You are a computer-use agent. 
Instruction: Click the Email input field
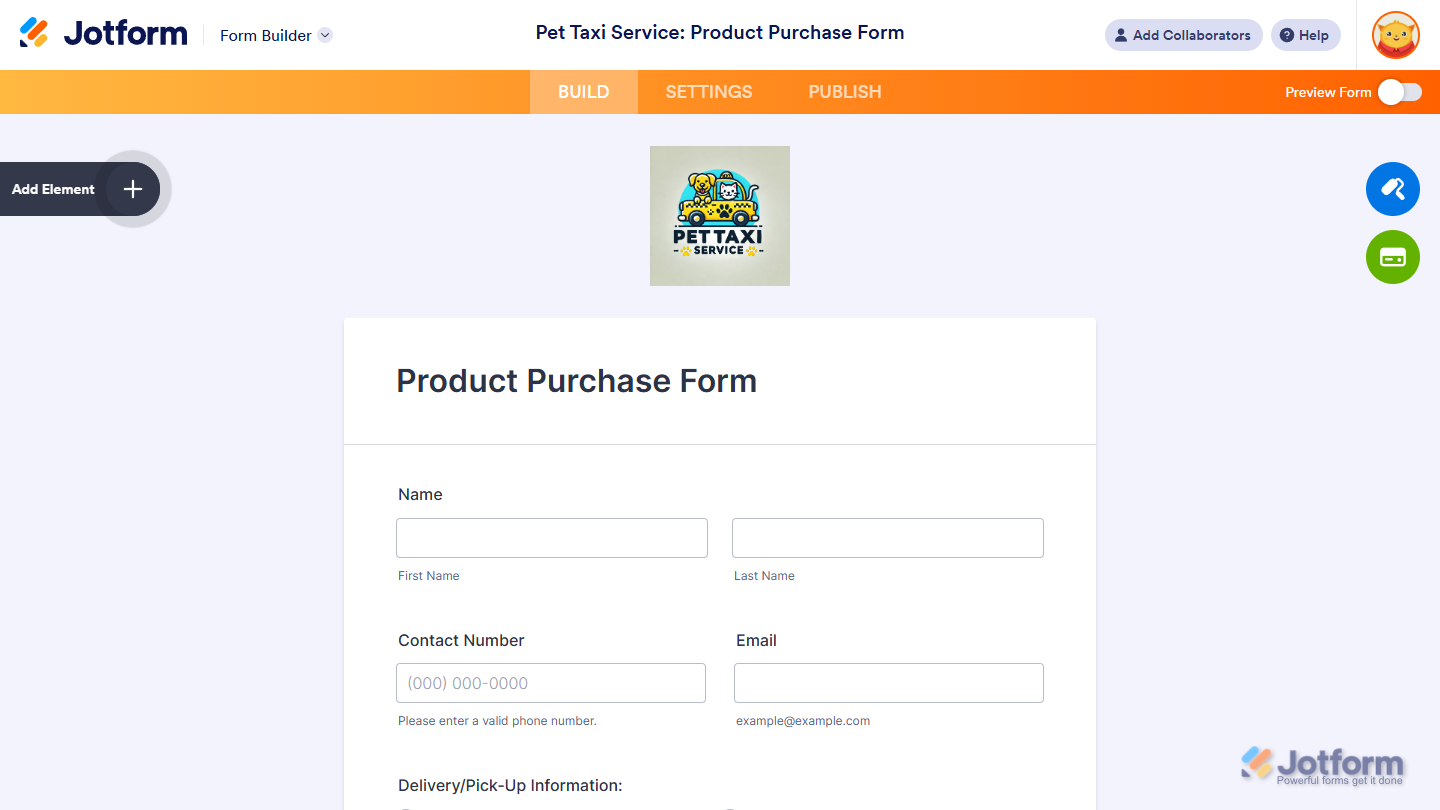[889, 683]
